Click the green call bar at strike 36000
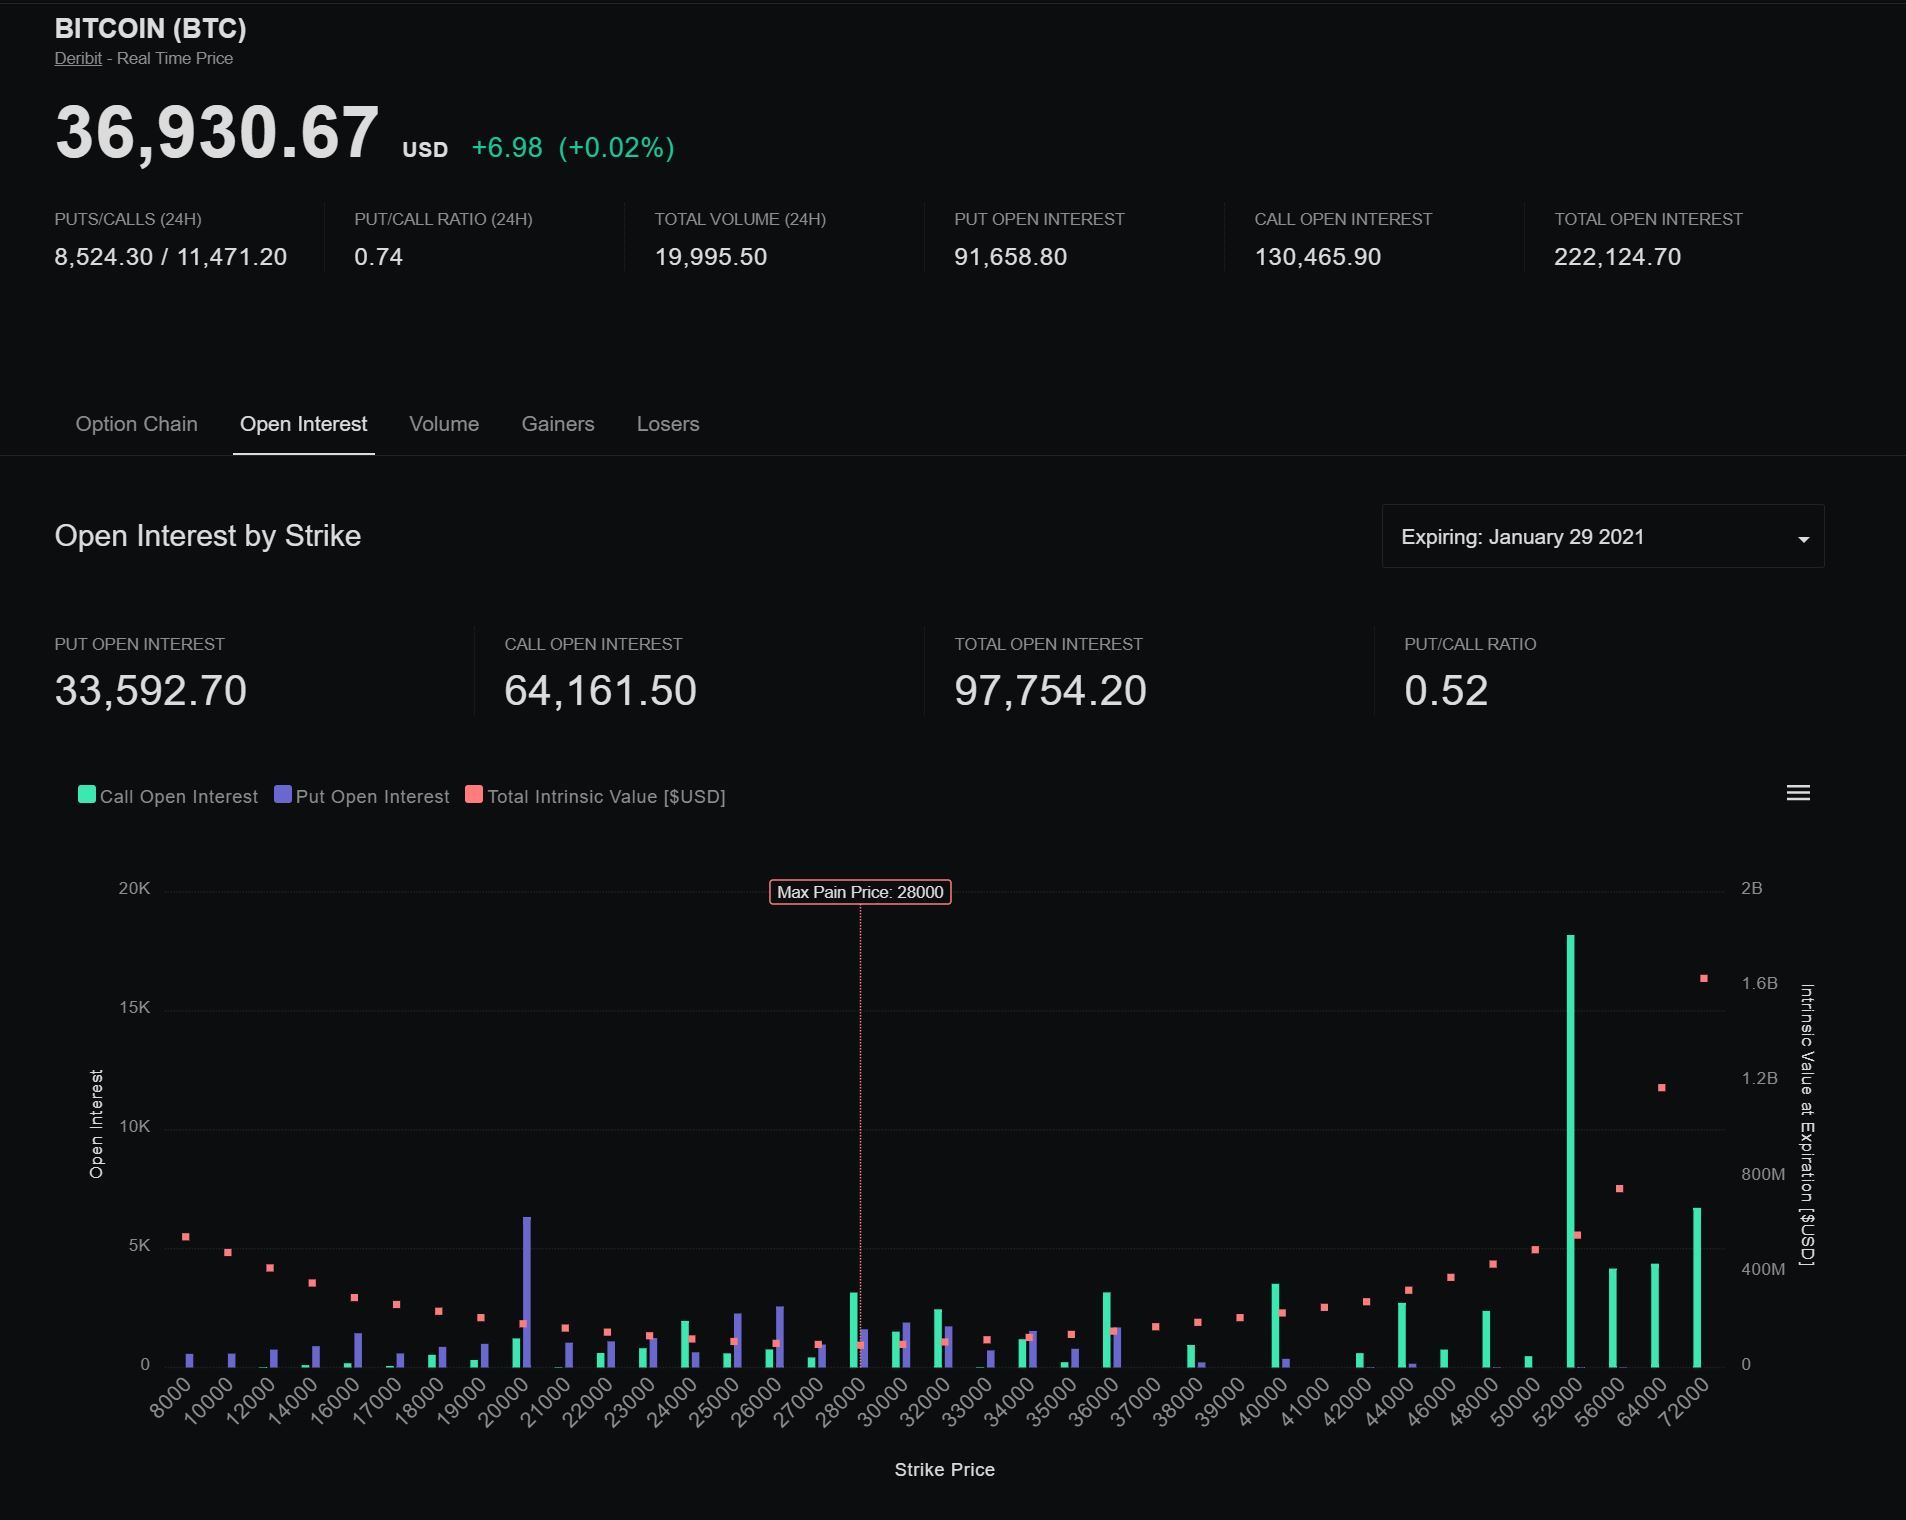 1107,1329
